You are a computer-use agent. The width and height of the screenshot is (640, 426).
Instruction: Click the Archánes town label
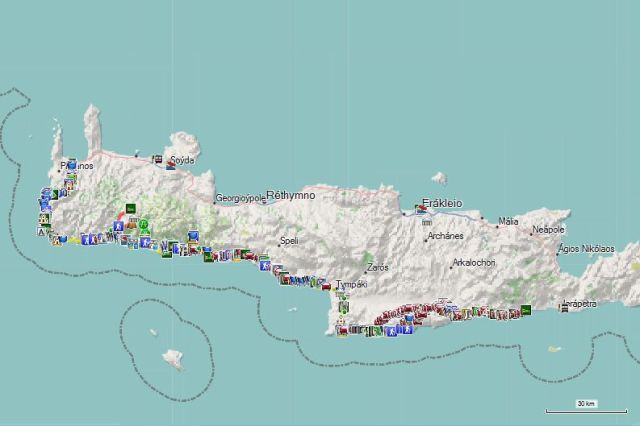445,237
